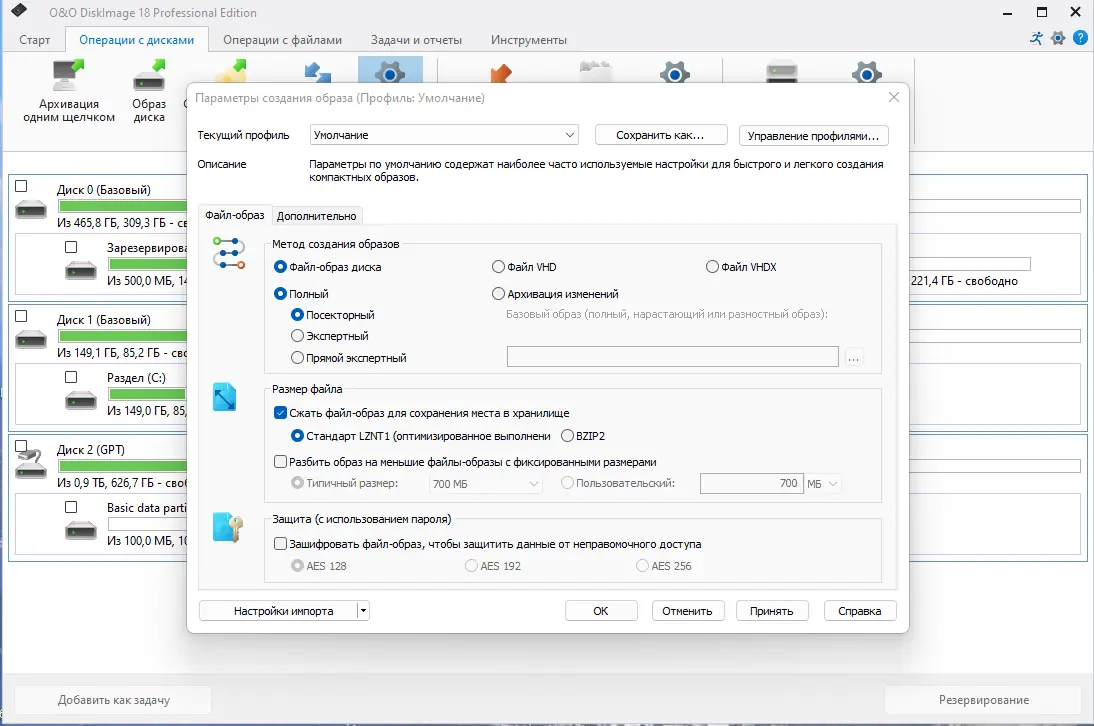This screenshot has width=1094, height=726.
Task: Switch to Дополнительно tab in dialog
Action: 317,215
